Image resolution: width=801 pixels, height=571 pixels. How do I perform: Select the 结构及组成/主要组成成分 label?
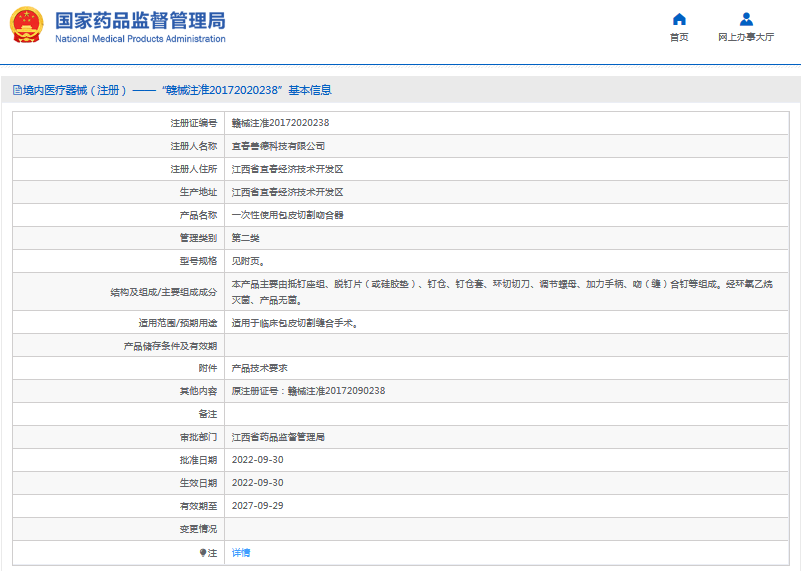pos(163,292)
